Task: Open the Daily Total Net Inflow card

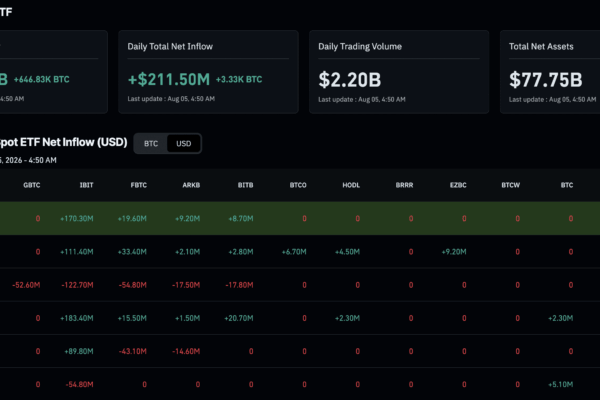Action: 208,72
